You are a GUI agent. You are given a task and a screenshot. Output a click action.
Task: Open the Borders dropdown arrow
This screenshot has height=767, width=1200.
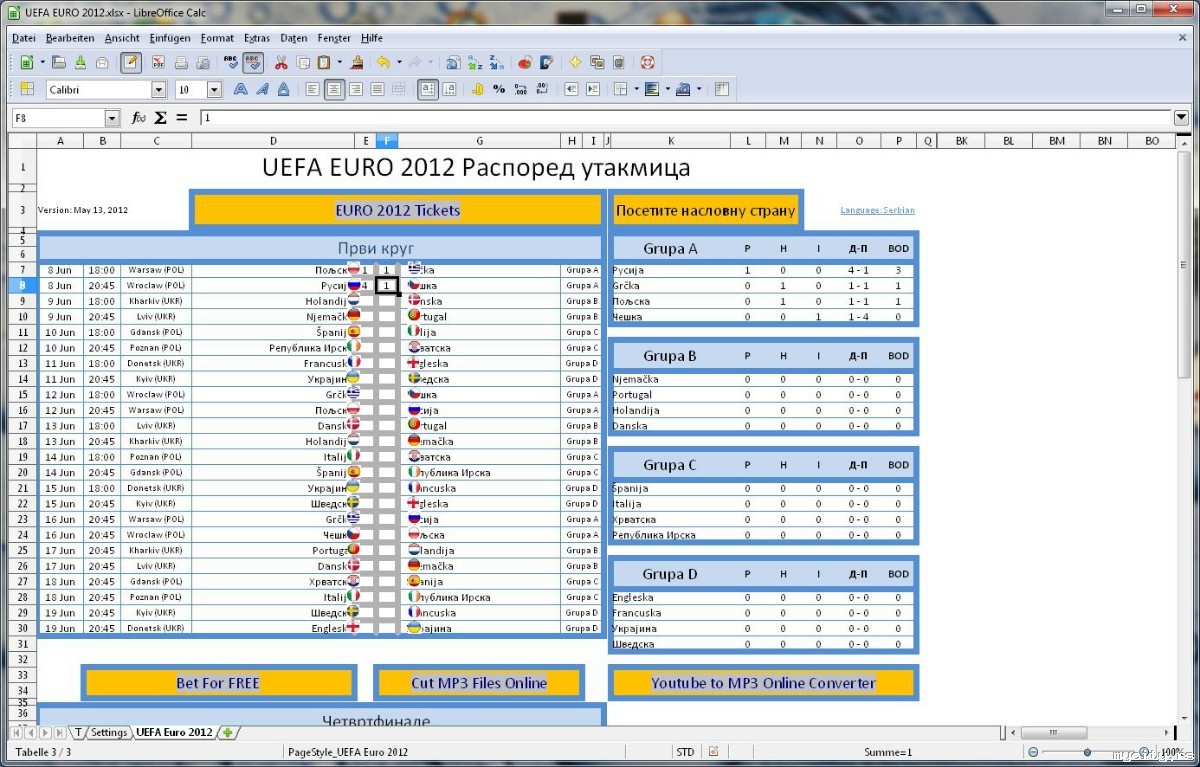tap(637, 89)
